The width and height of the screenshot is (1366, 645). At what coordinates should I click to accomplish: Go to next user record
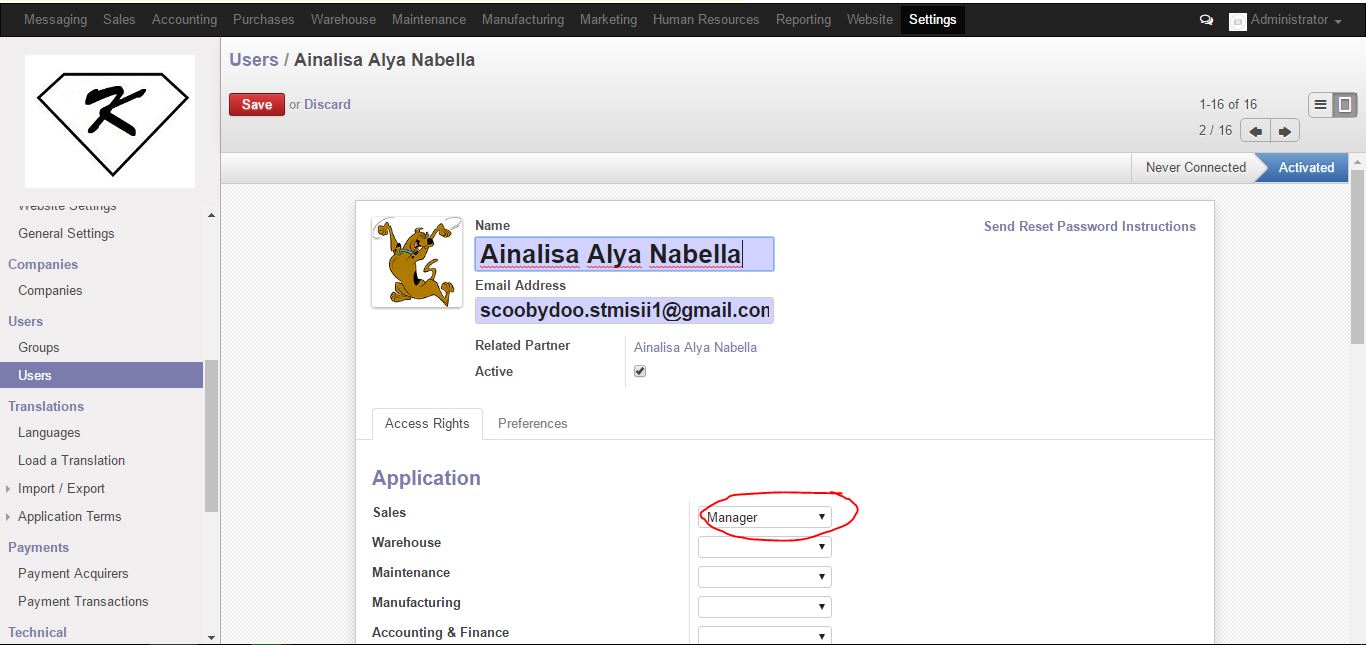coord(1285,131)
